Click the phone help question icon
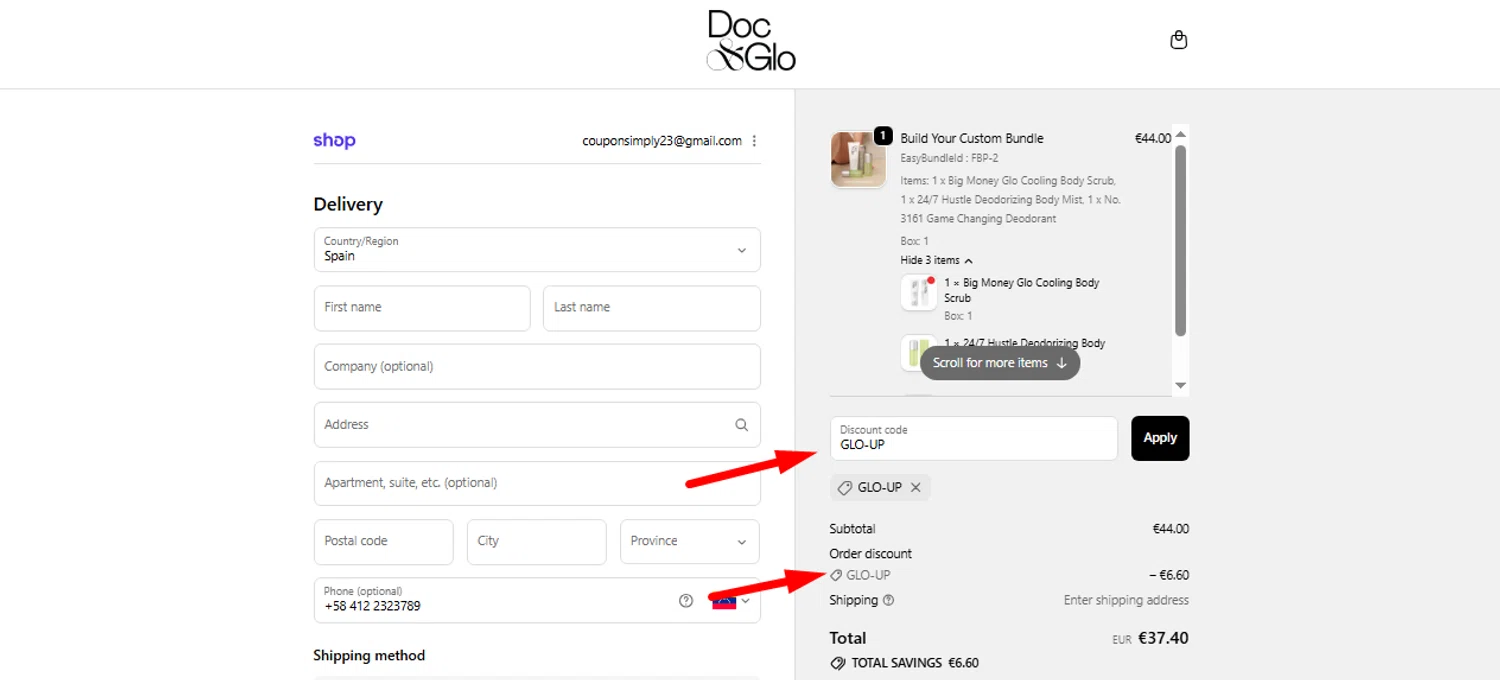Image resolution: width=1500 pixels, height=680 pixels. click(x=686, y=601)
